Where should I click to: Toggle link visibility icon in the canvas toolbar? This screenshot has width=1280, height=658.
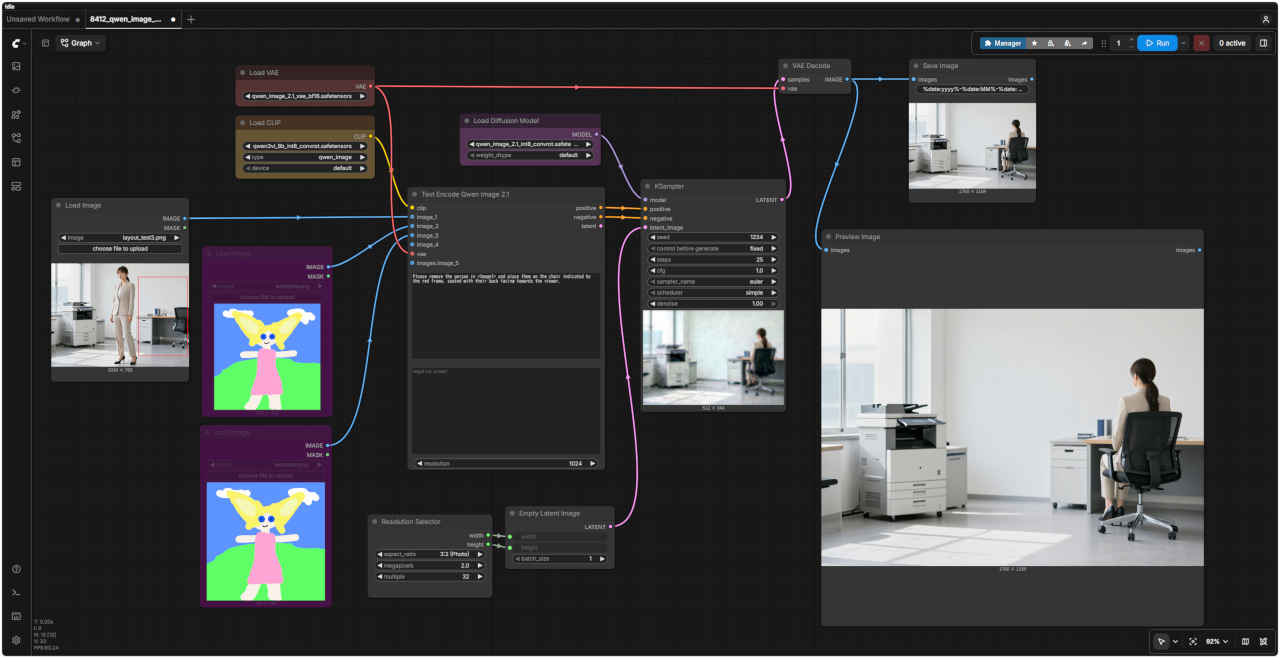click(1264, 641)
